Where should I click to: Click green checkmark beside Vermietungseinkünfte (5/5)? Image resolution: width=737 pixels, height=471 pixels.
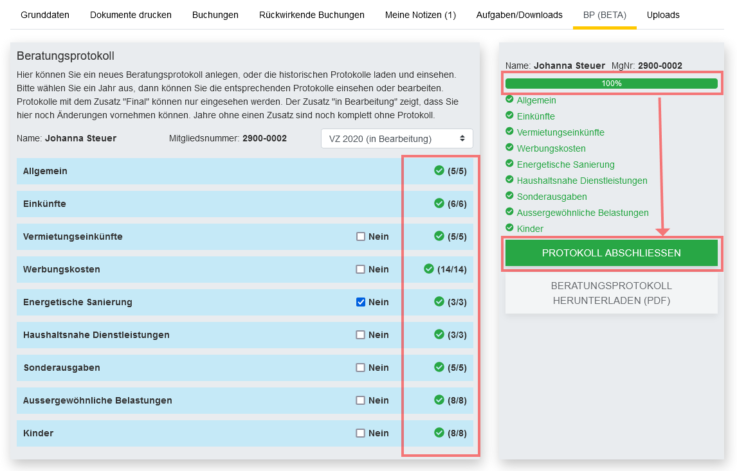439,236
